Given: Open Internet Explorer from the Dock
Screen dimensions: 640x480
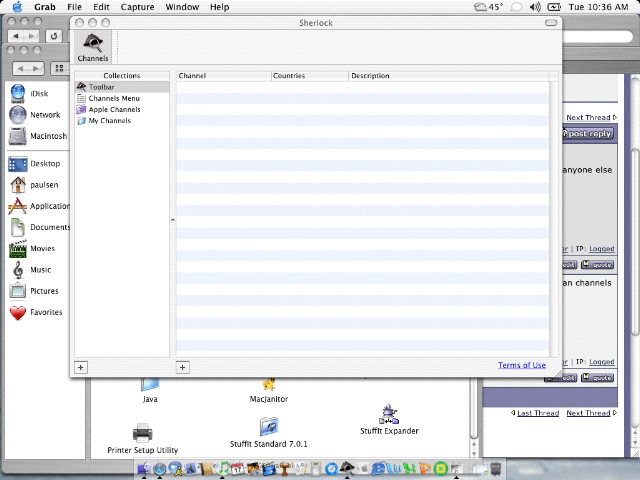Looking at the screenshot, I should (x=378, y=469).
